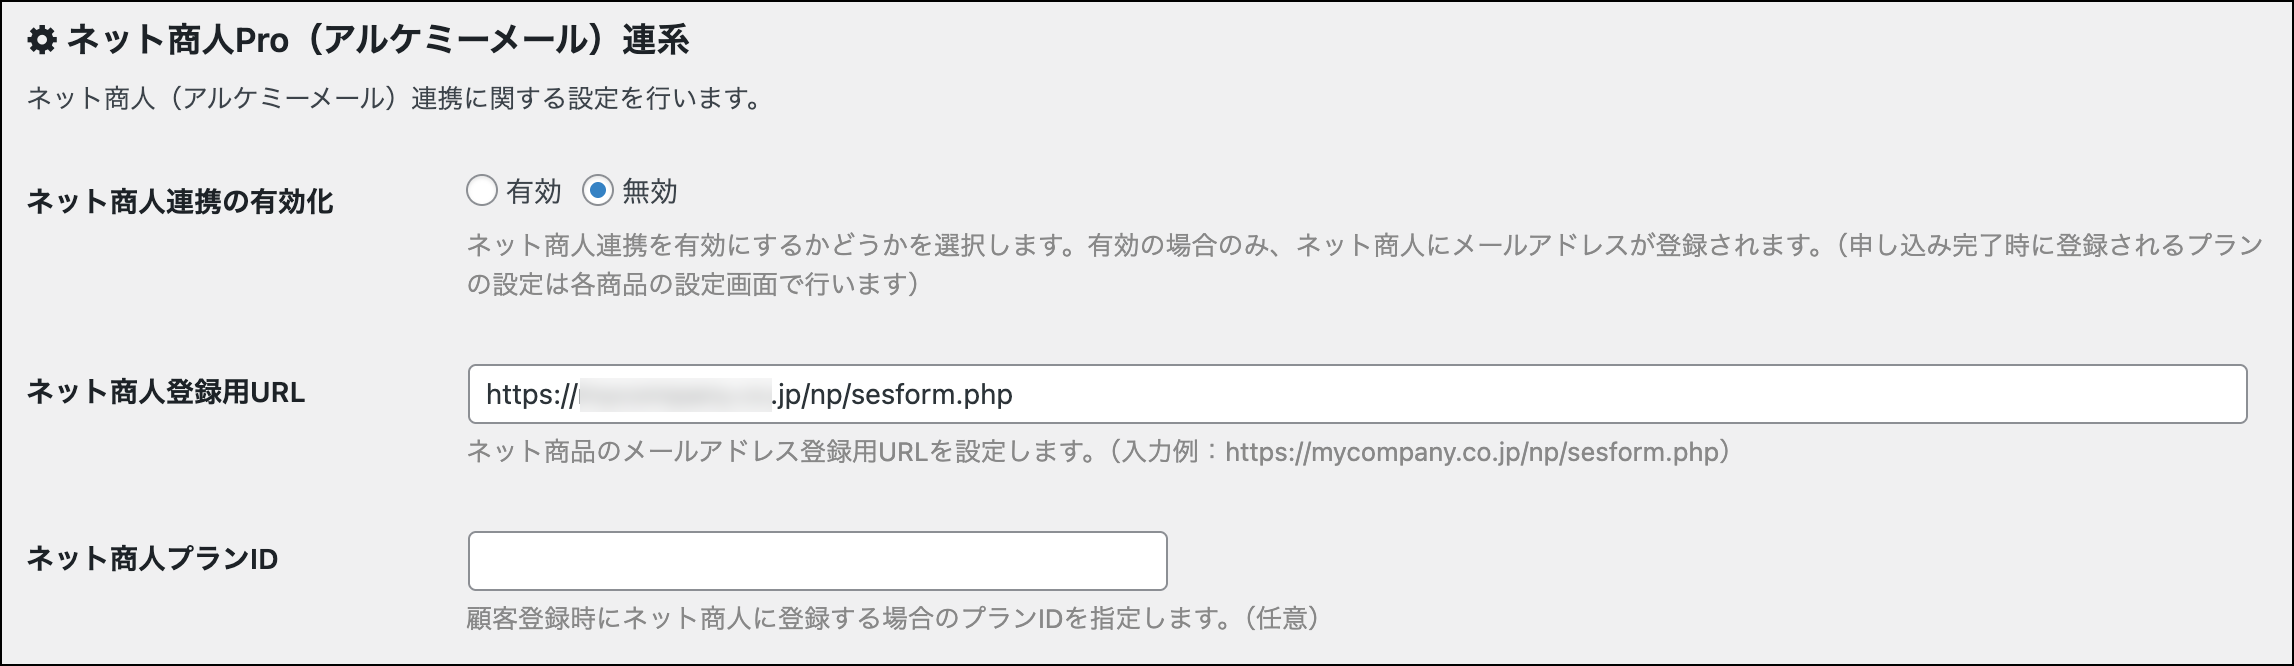Screen dimensions: 2294x666
Task: Click the 無効 text label
Action: tap(650, 191)
